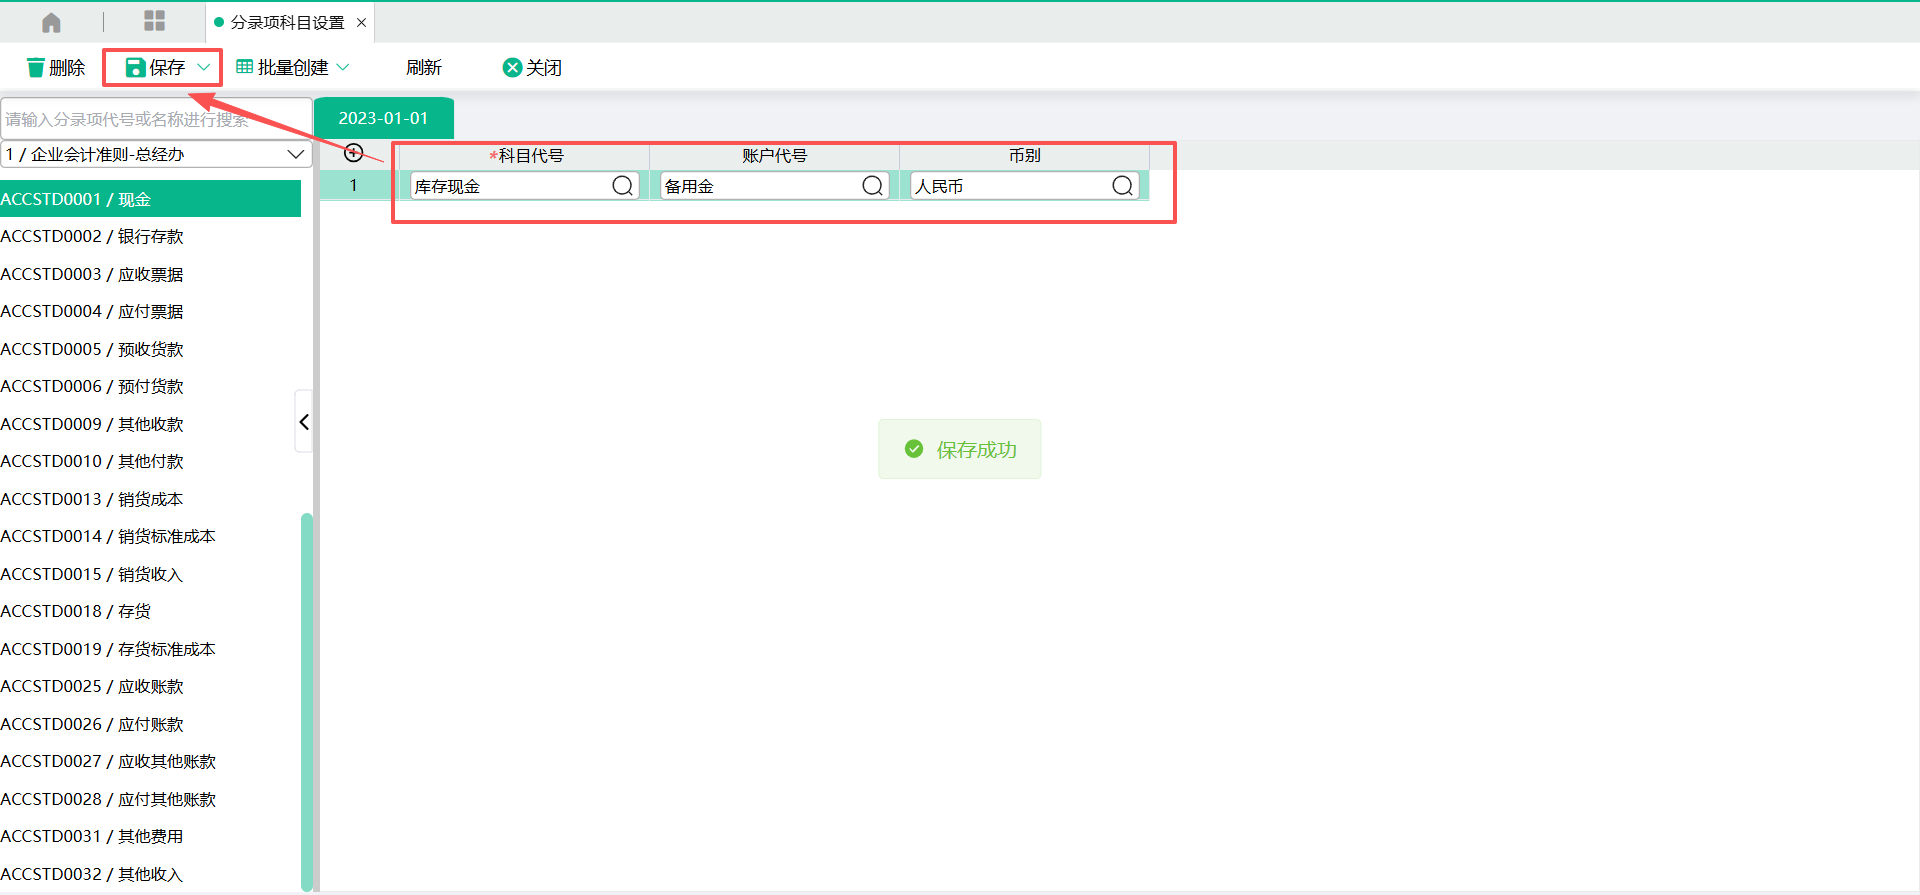Viewport: 1920px width, 895px height.
Task: Select ACCSTD0009 / 其他收款
Action: (150, 424)
